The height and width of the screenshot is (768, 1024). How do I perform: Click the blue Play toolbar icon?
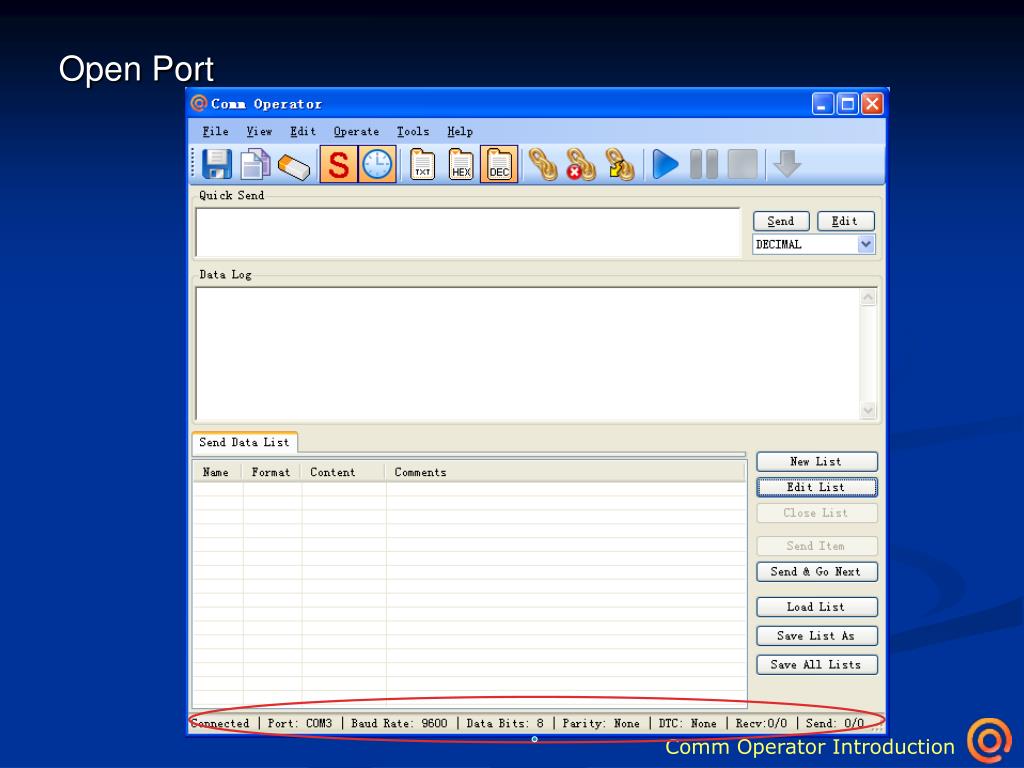click(x=665, y=164)
